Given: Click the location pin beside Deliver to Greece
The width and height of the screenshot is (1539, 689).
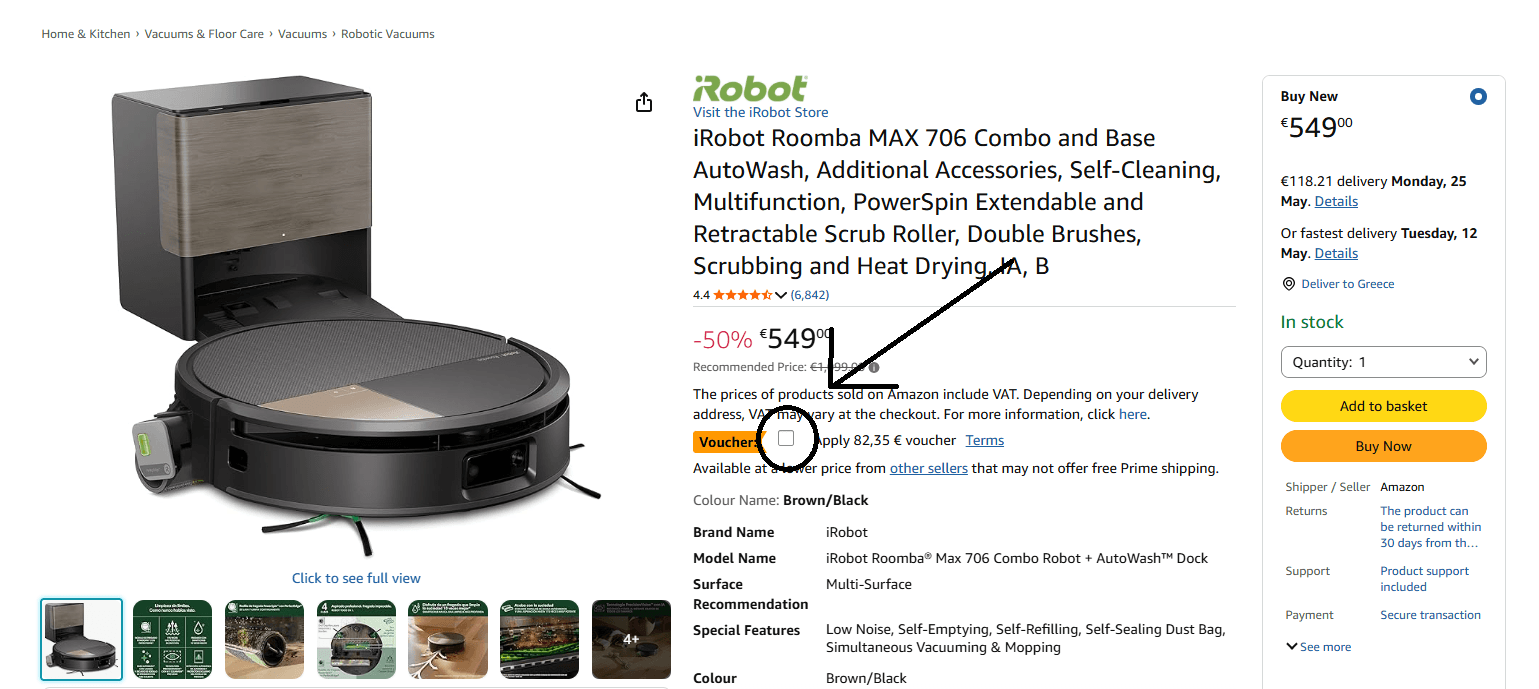Looking at the screenshot, I should point(1289,284).
